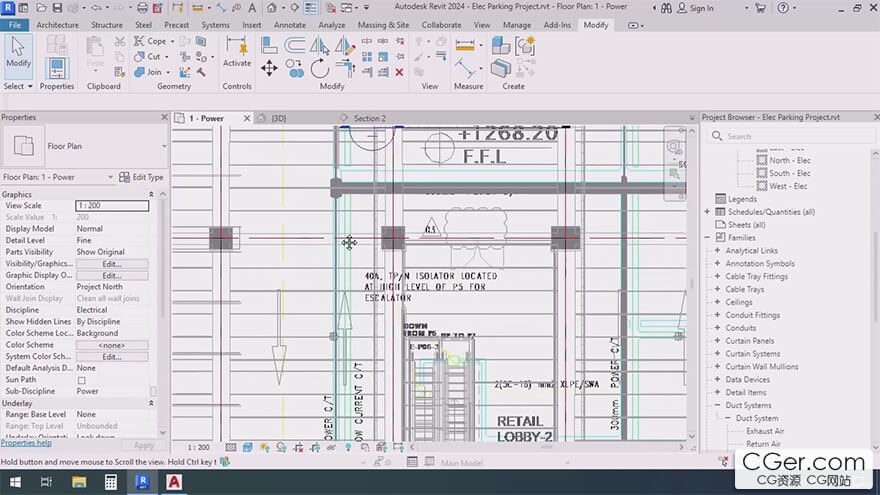The width and height of the screenshot is (880, 495).
Task: Click the Measure dimension tool icon
Action: pos(467,45)
